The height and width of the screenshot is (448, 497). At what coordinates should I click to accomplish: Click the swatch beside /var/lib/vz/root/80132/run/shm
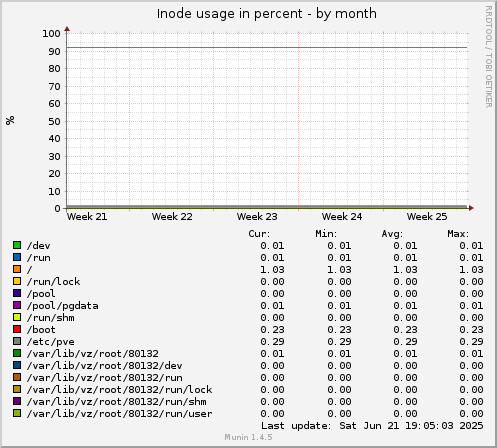tap(17, 401)
